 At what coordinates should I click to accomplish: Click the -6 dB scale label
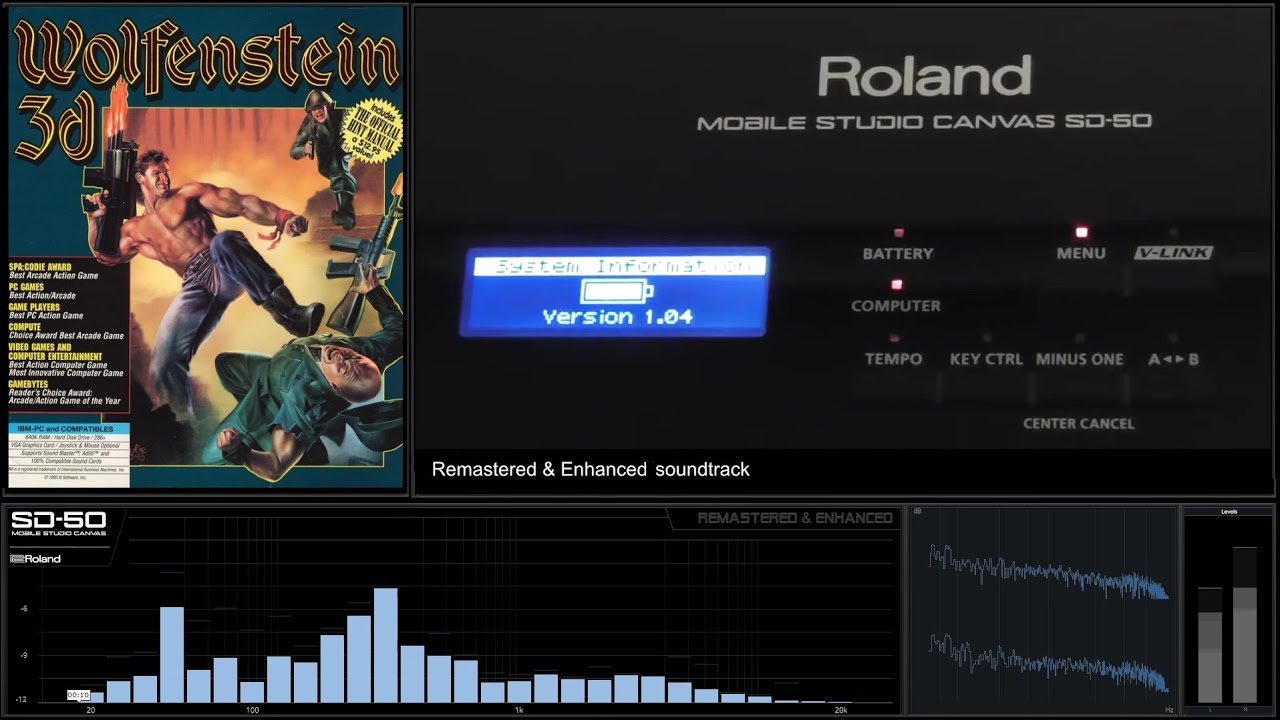23,609
